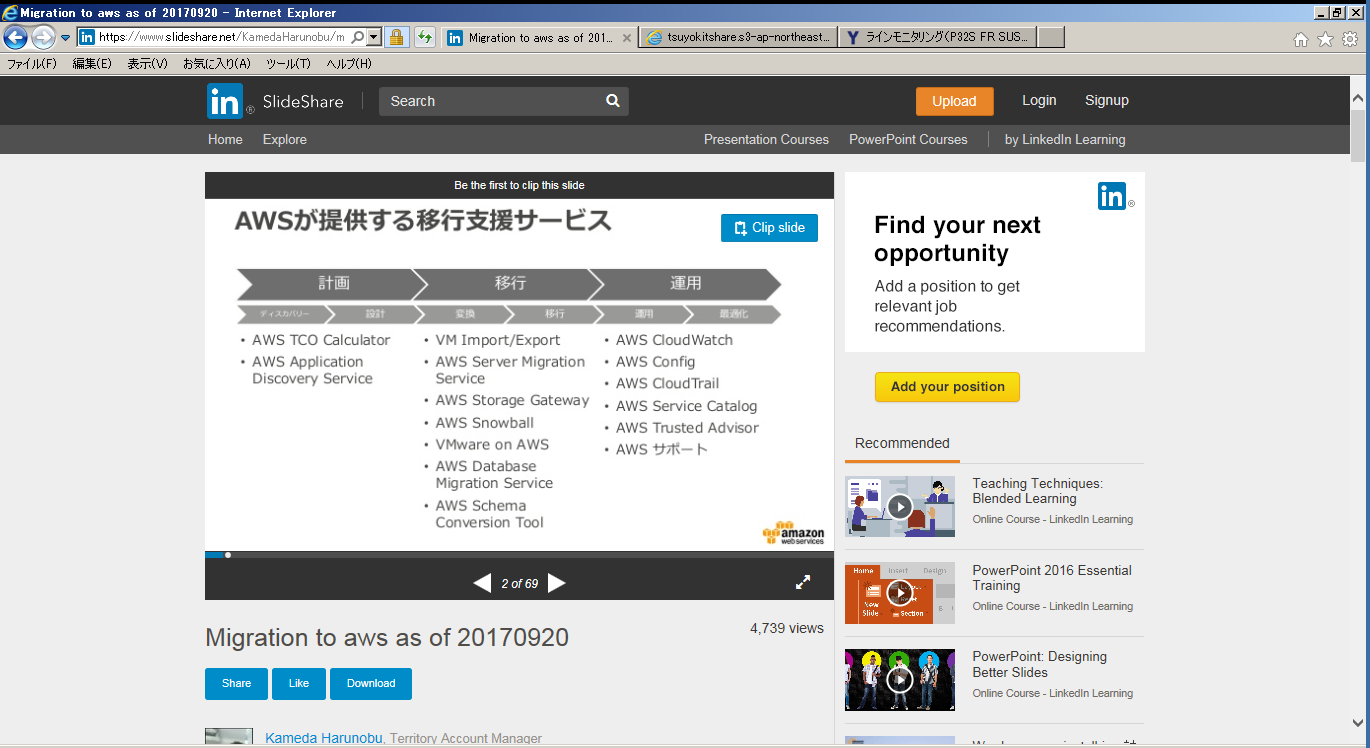This screenshot has width=1370, height=748.
Task: Click by LinkedIn Learning link
Action: click(x=1065, y=139)
